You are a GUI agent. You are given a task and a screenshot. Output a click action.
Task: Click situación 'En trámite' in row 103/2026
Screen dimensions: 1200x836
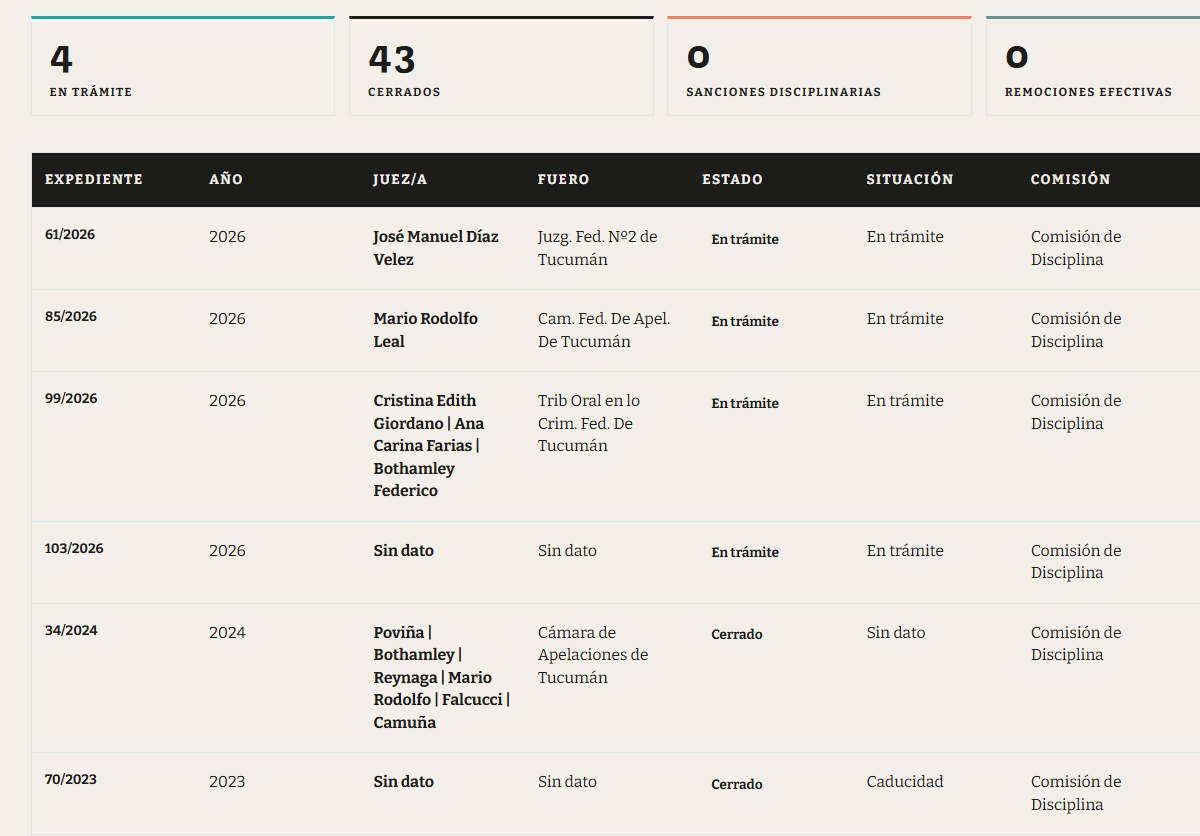point(905,551)
